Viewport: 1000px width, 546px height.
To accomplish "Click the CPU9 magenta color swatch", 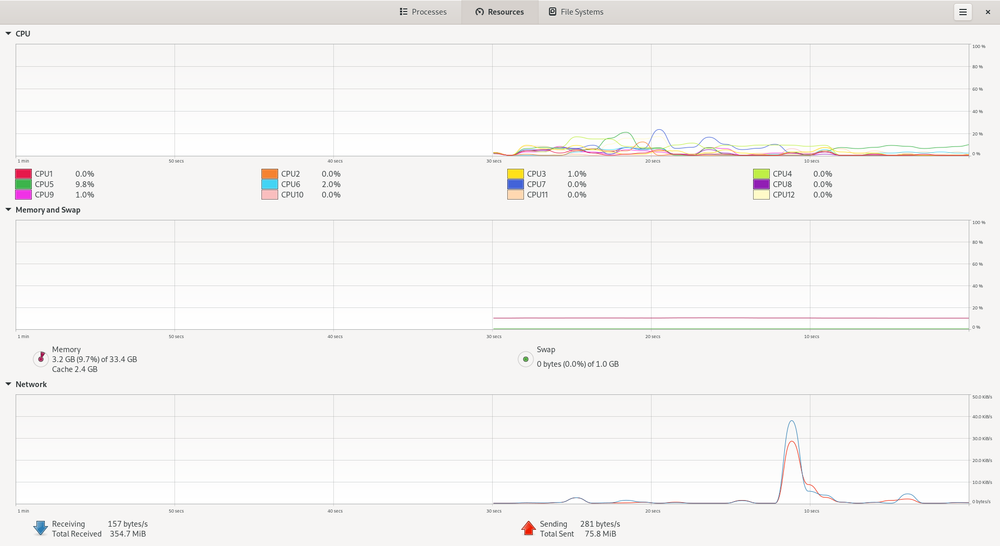I will 23,195.
